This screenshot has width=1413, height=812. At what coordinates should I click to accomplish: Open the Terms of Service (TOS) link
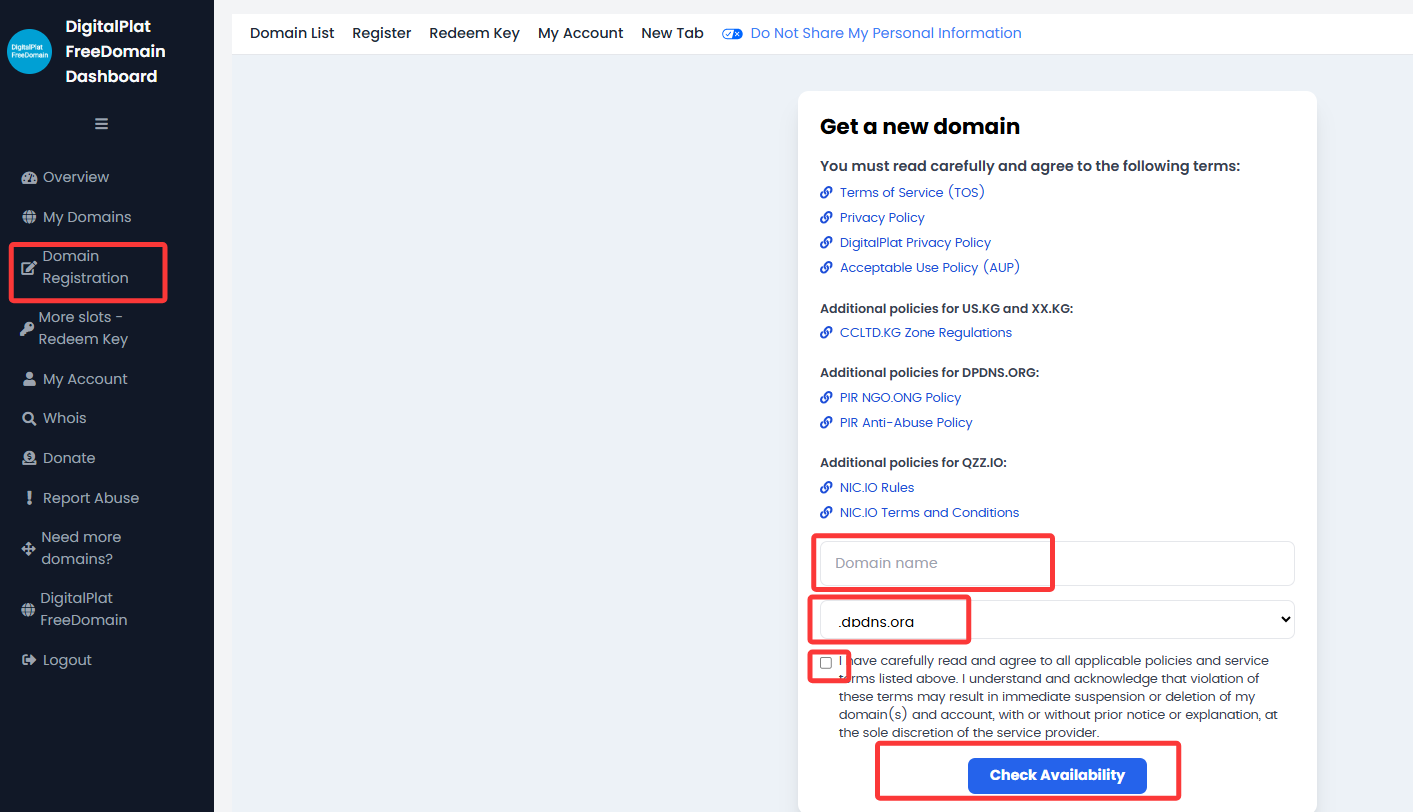click(912, 192)
